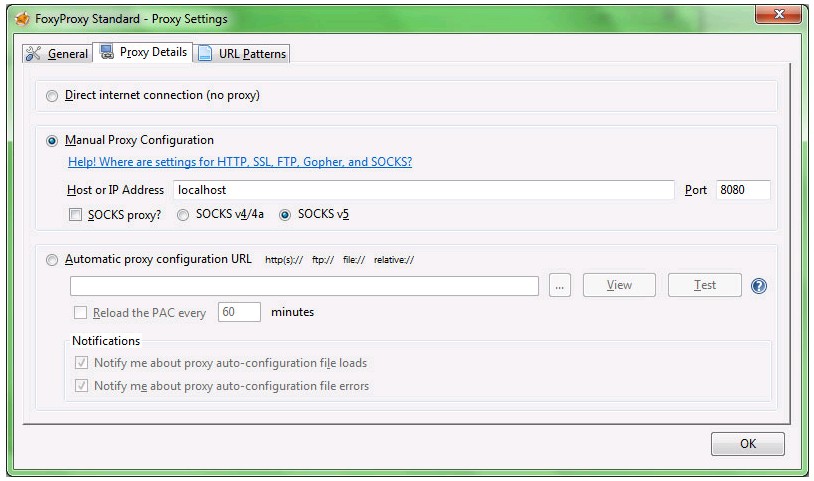Click the Host or IP Address field
814x481 pixels.
(x=424, y=190)
